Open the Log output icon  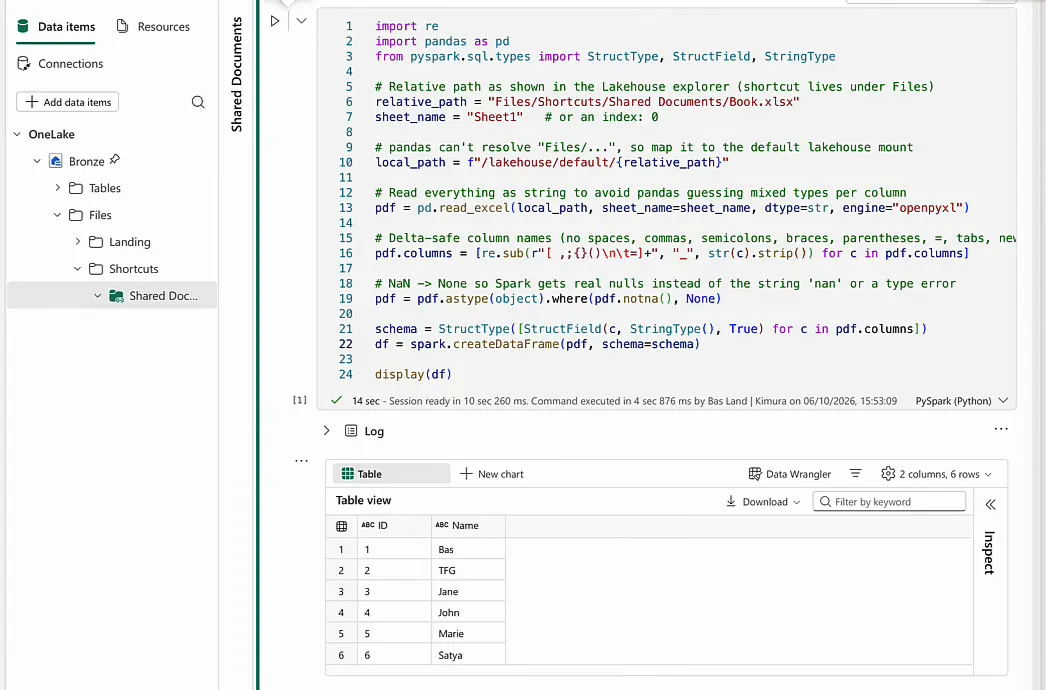coord(351,430)
